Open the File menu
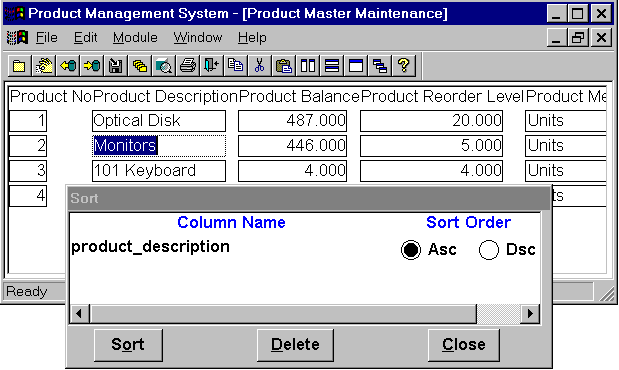619x370 pixels. pyautogui.click(x=47, y=38)
